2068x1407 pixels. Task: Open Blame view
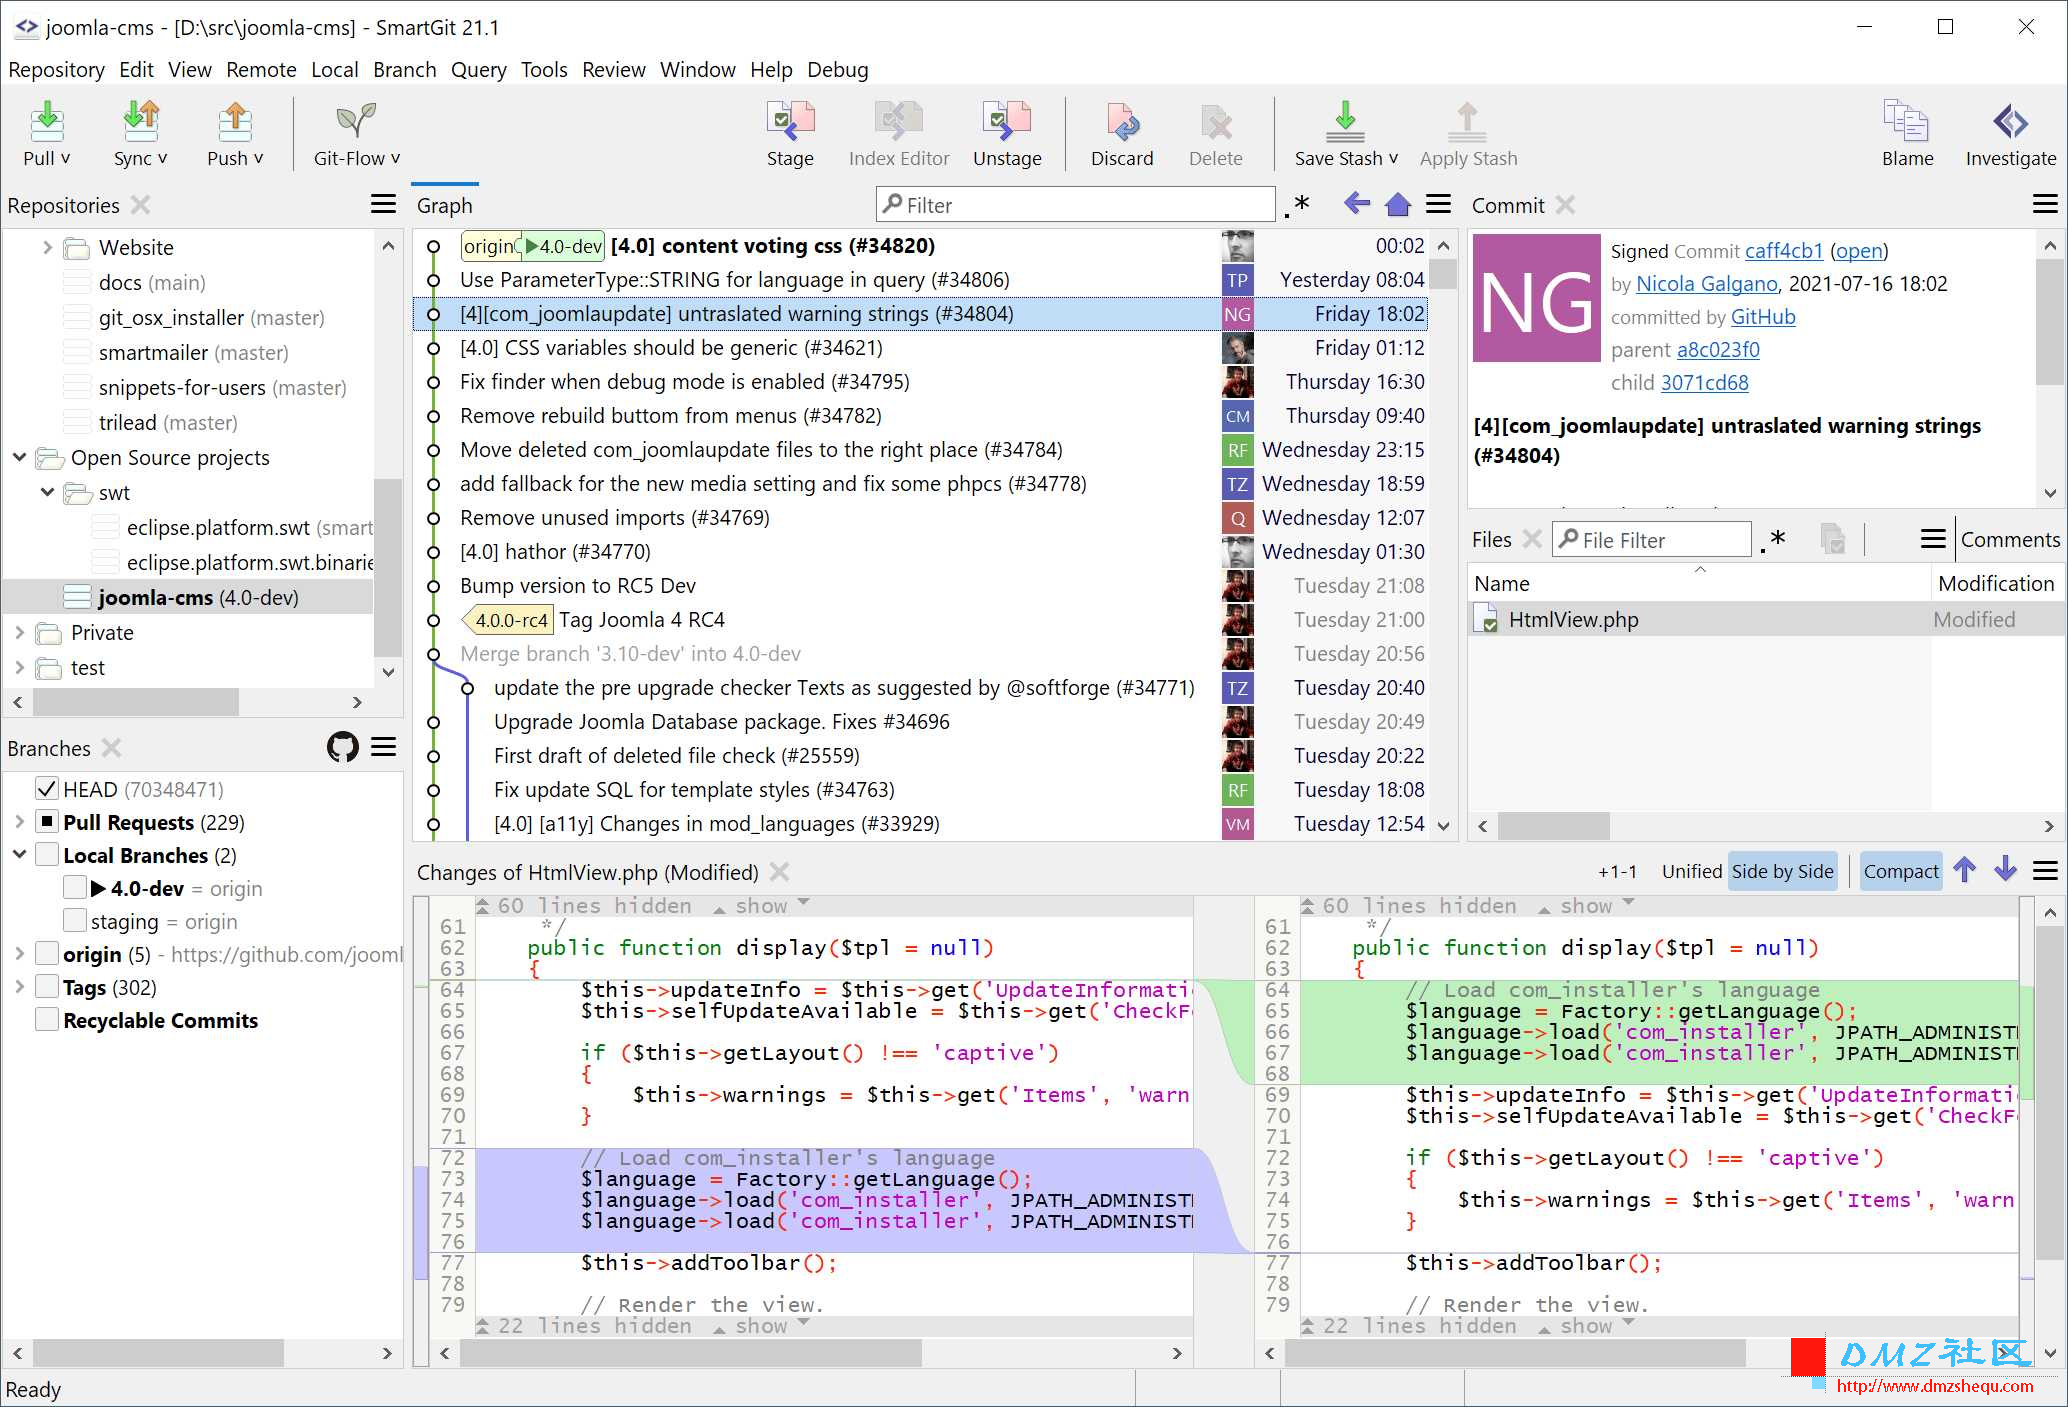(1907, 133)
